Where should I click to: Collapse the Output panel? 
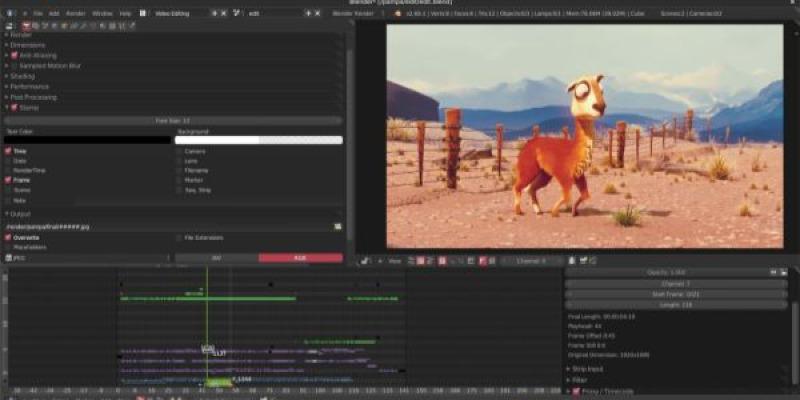click(x=6, y=214)
